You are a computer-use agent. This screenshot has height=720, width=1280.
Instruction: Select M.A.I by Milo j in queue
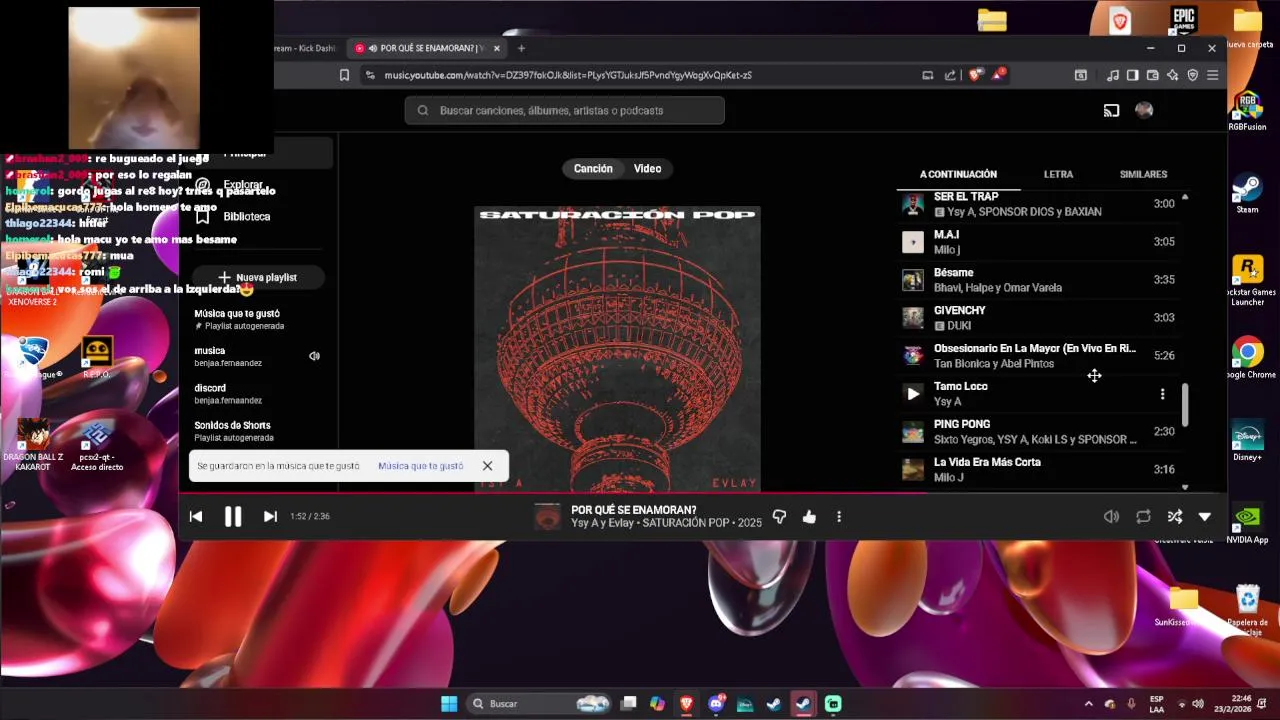[x=1038, y=242]
